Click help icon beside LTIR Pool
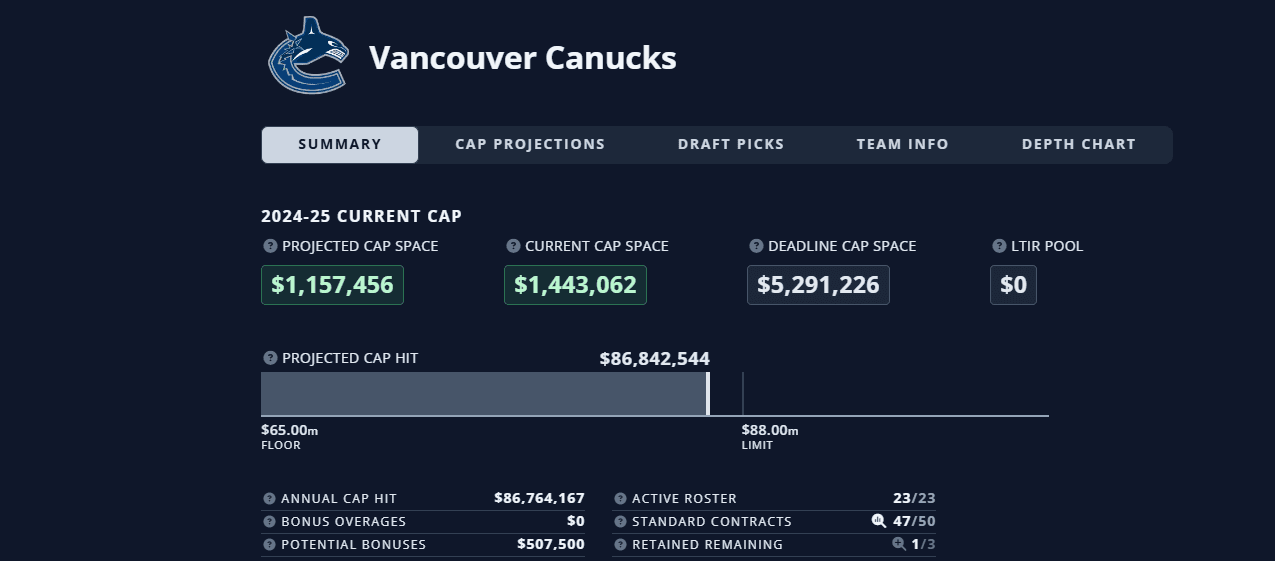 coord(999,246)
